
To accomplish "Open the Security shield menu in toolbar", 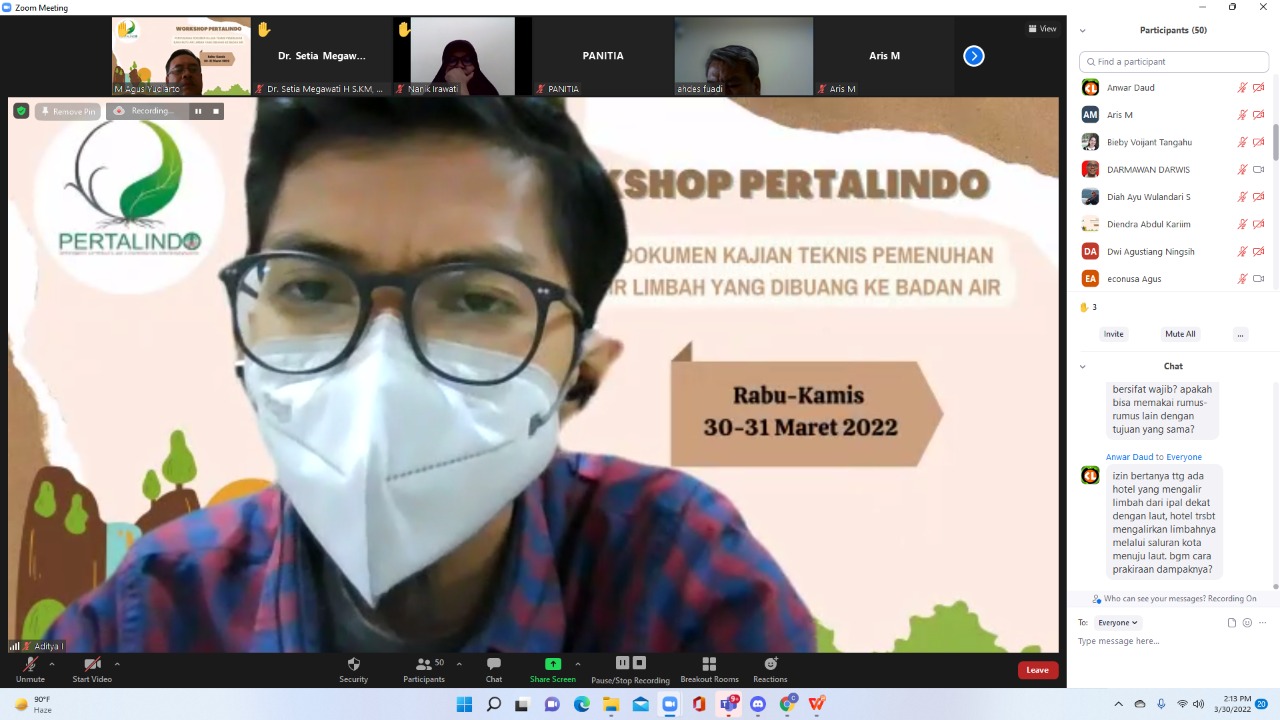I will (353, 669).
